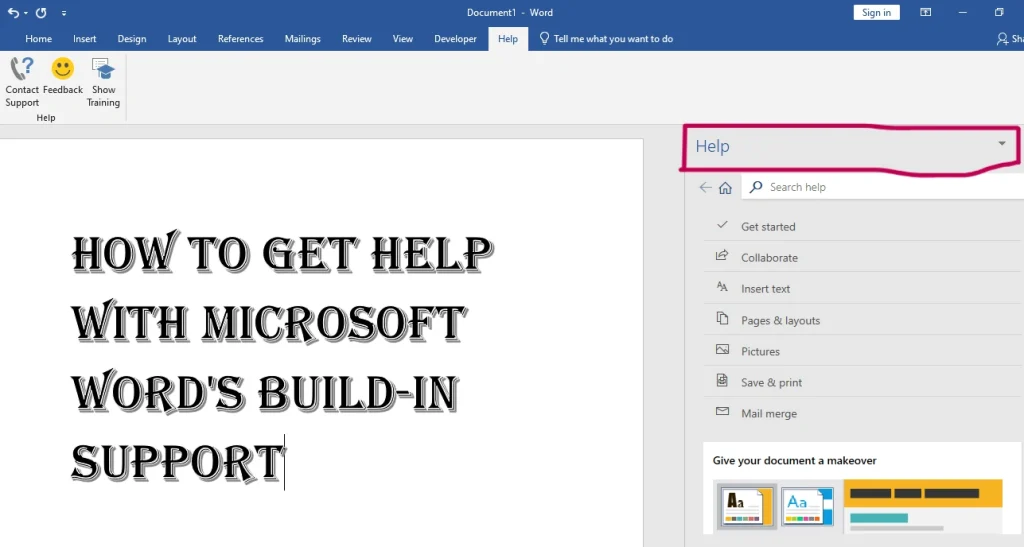The height and width of the screenshot is (547, 1024).
Task: Open the View tab
Action: tap(402, 39)
